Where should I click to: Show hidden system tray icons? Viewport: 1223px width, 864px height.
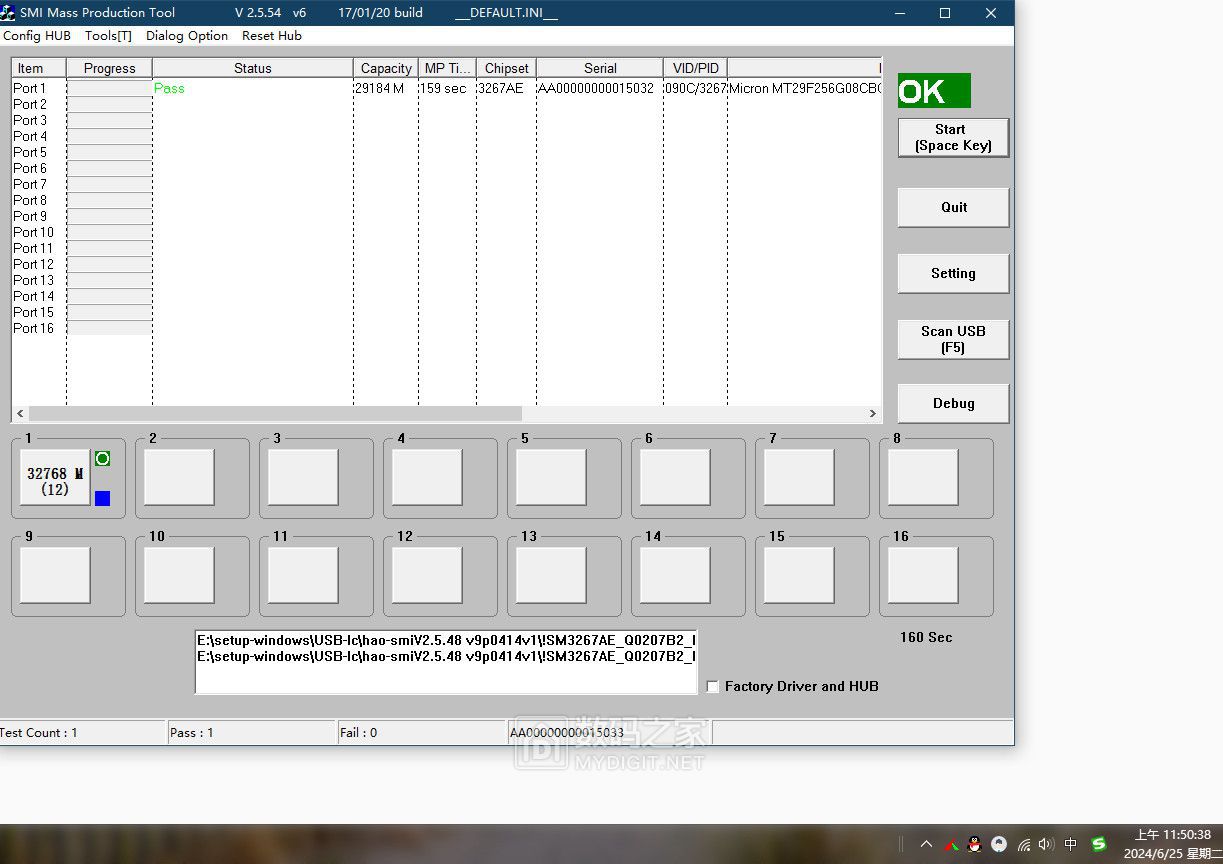coord(926,844)
